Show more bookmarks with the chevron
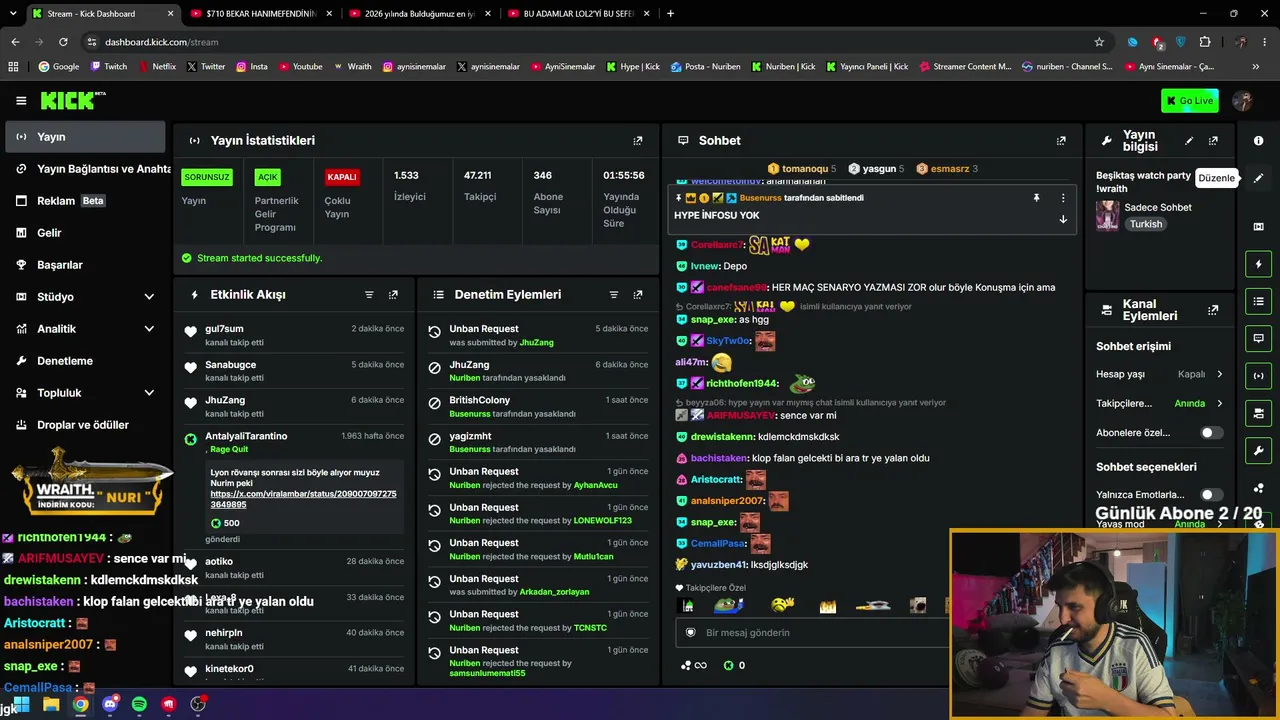The image size is (1280, 720). click(1256, 67)
